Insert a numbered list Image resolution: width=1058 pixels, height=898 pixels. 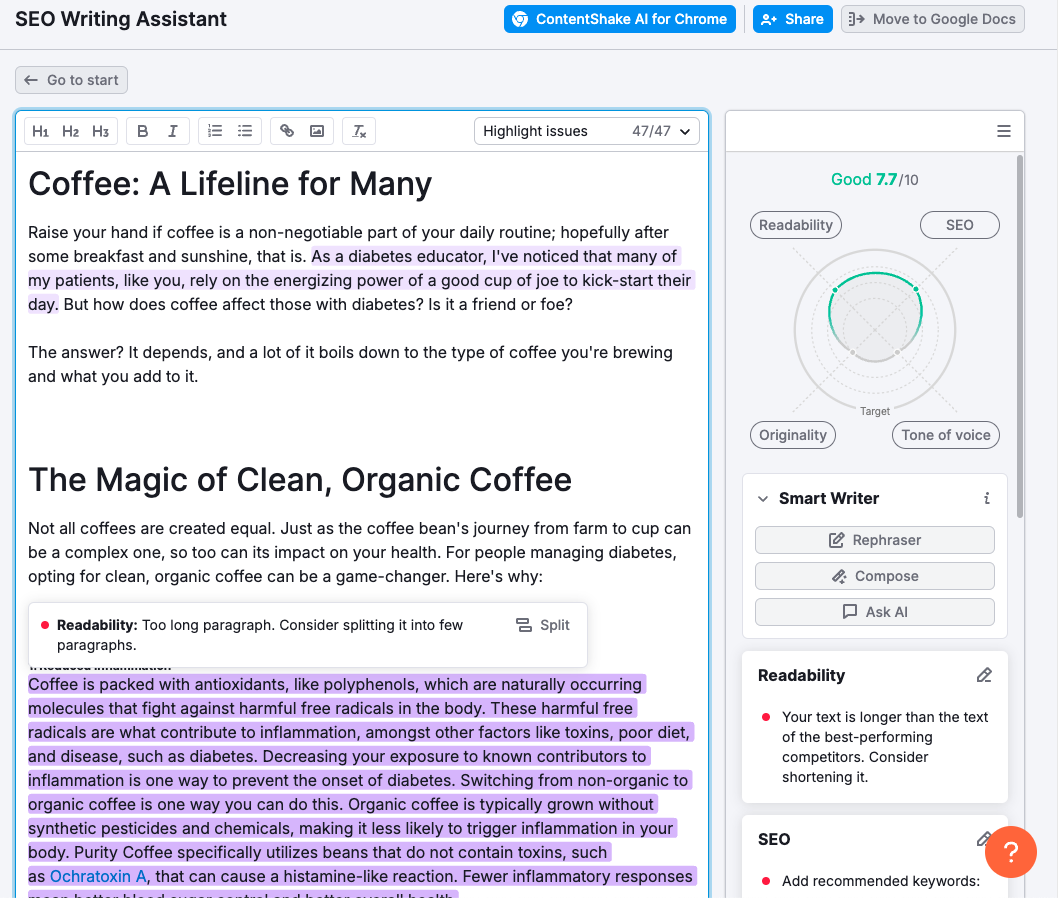[215, 131]
